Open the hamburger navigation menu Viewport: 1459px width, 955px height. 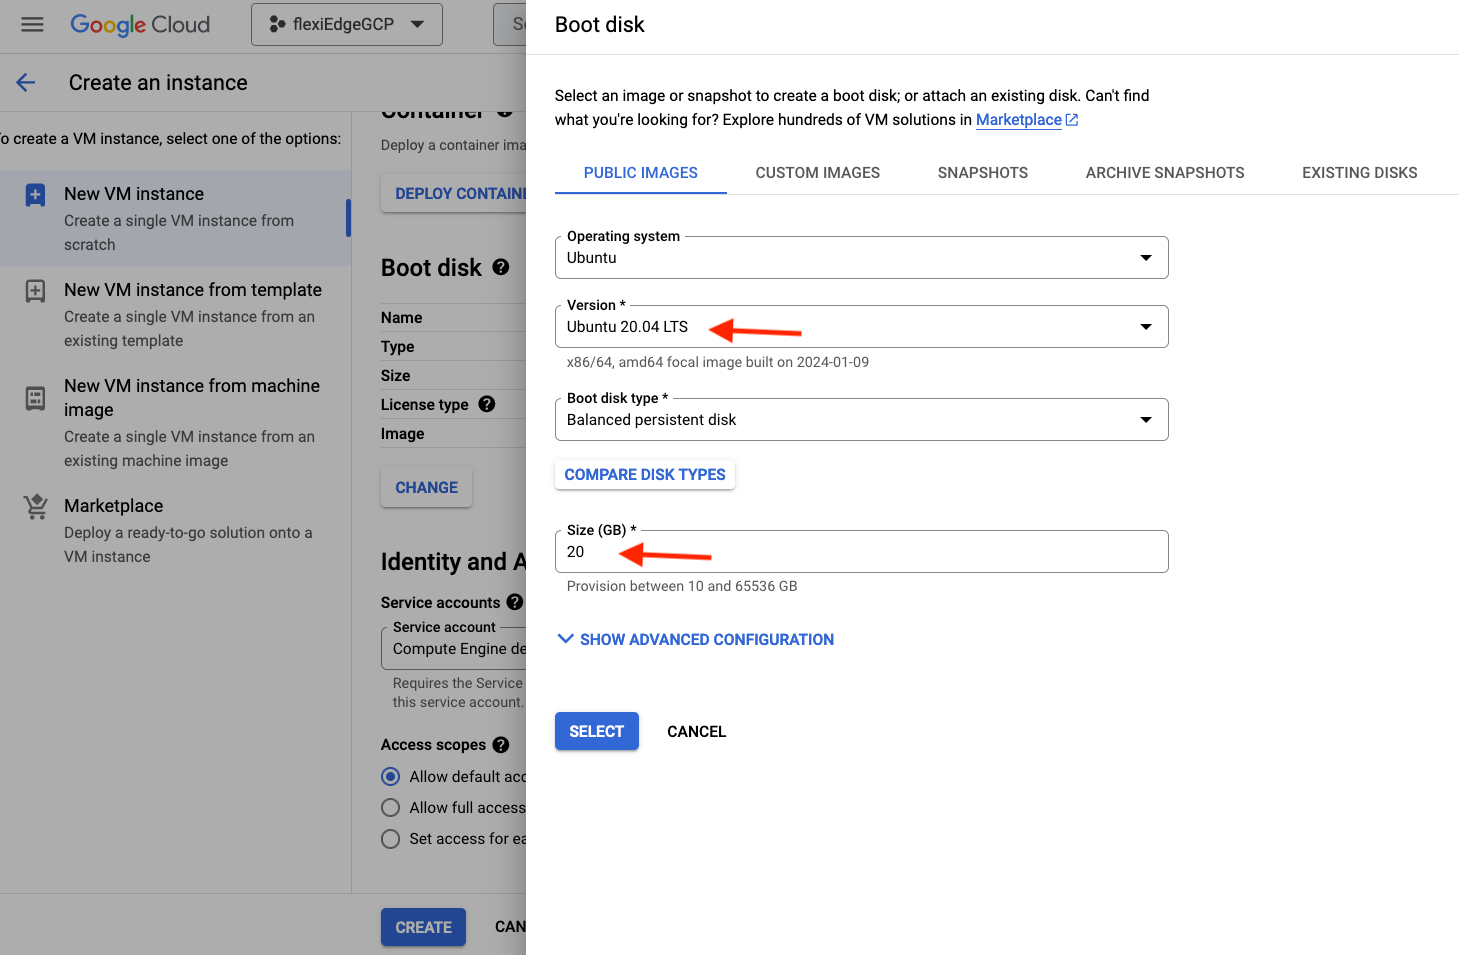point(32,24)
